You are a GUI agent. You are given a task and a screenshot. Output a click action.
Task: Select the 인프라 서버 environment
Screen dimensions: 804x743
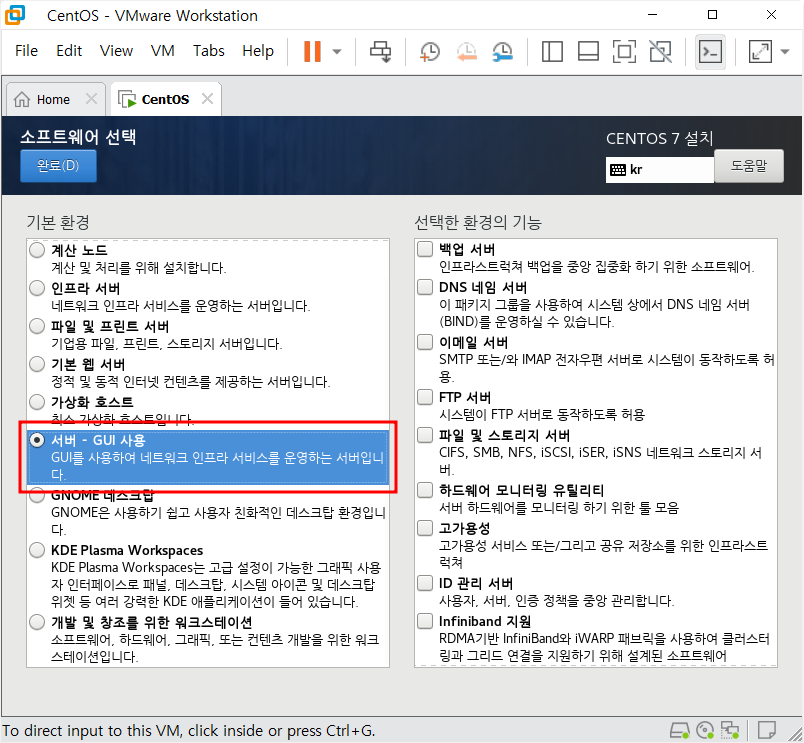click(x=37, y=288)
